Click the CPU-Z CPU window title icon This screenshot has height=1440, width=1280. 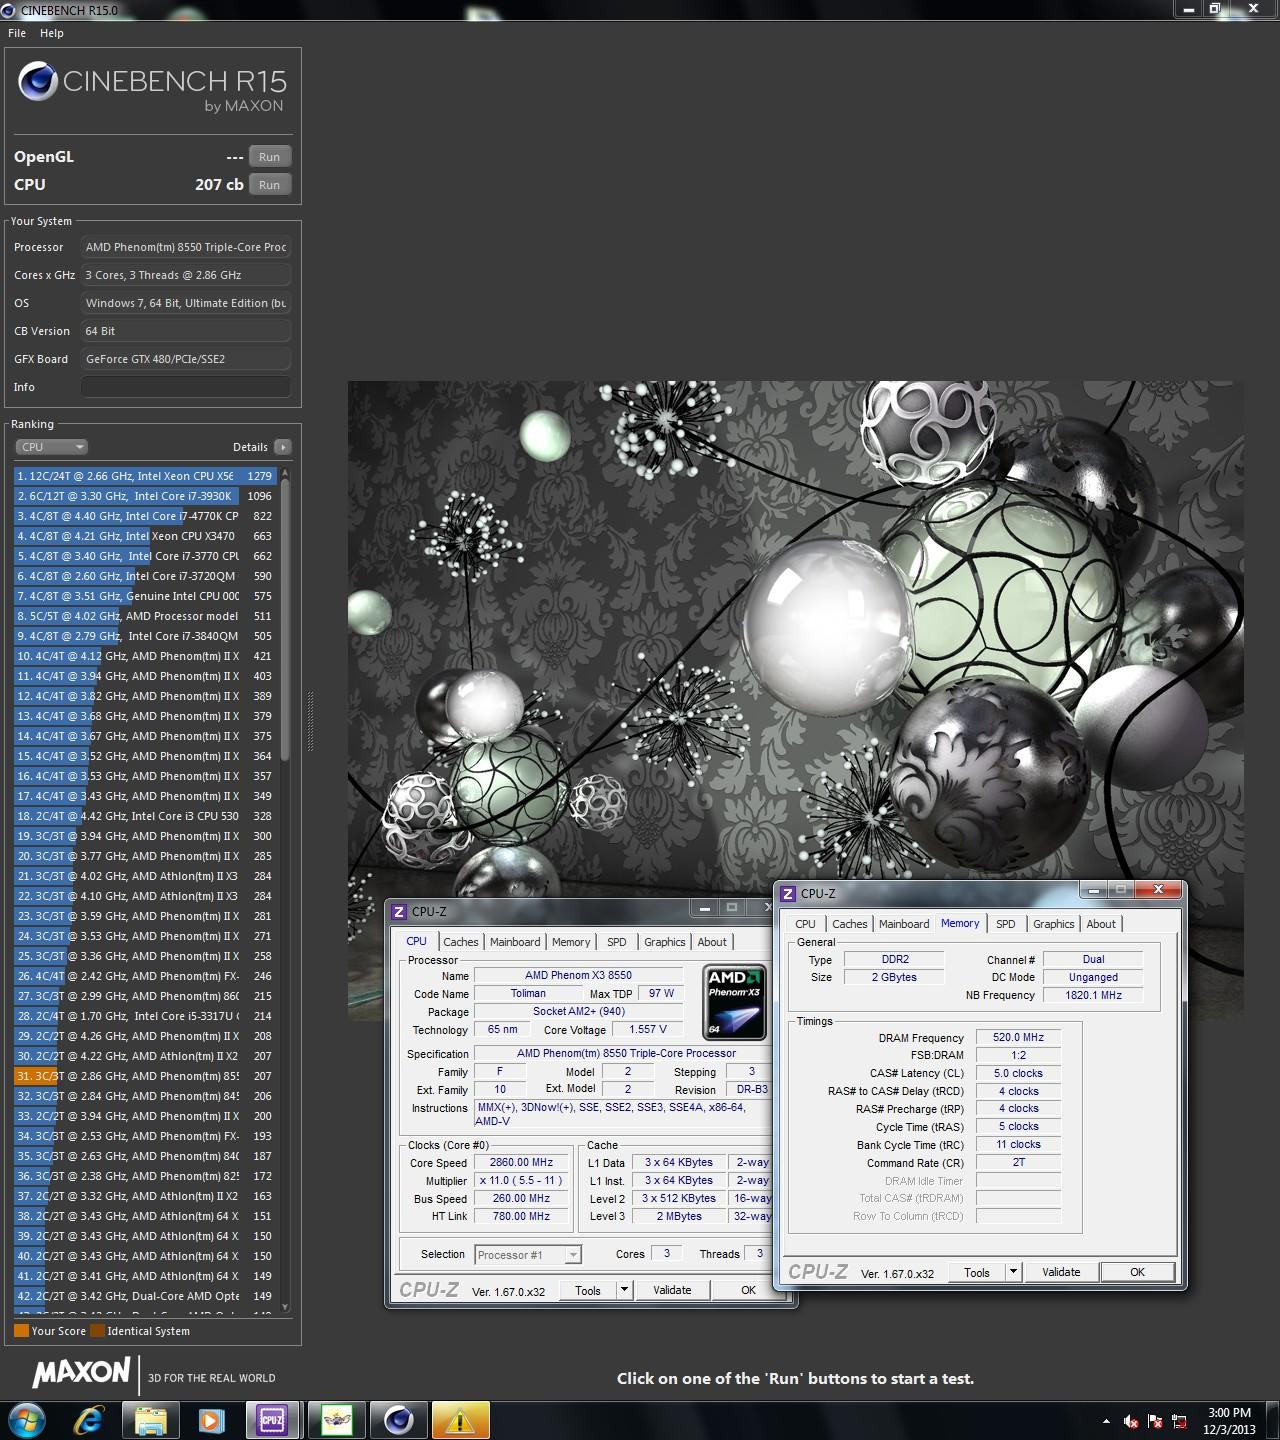(399, 911)
